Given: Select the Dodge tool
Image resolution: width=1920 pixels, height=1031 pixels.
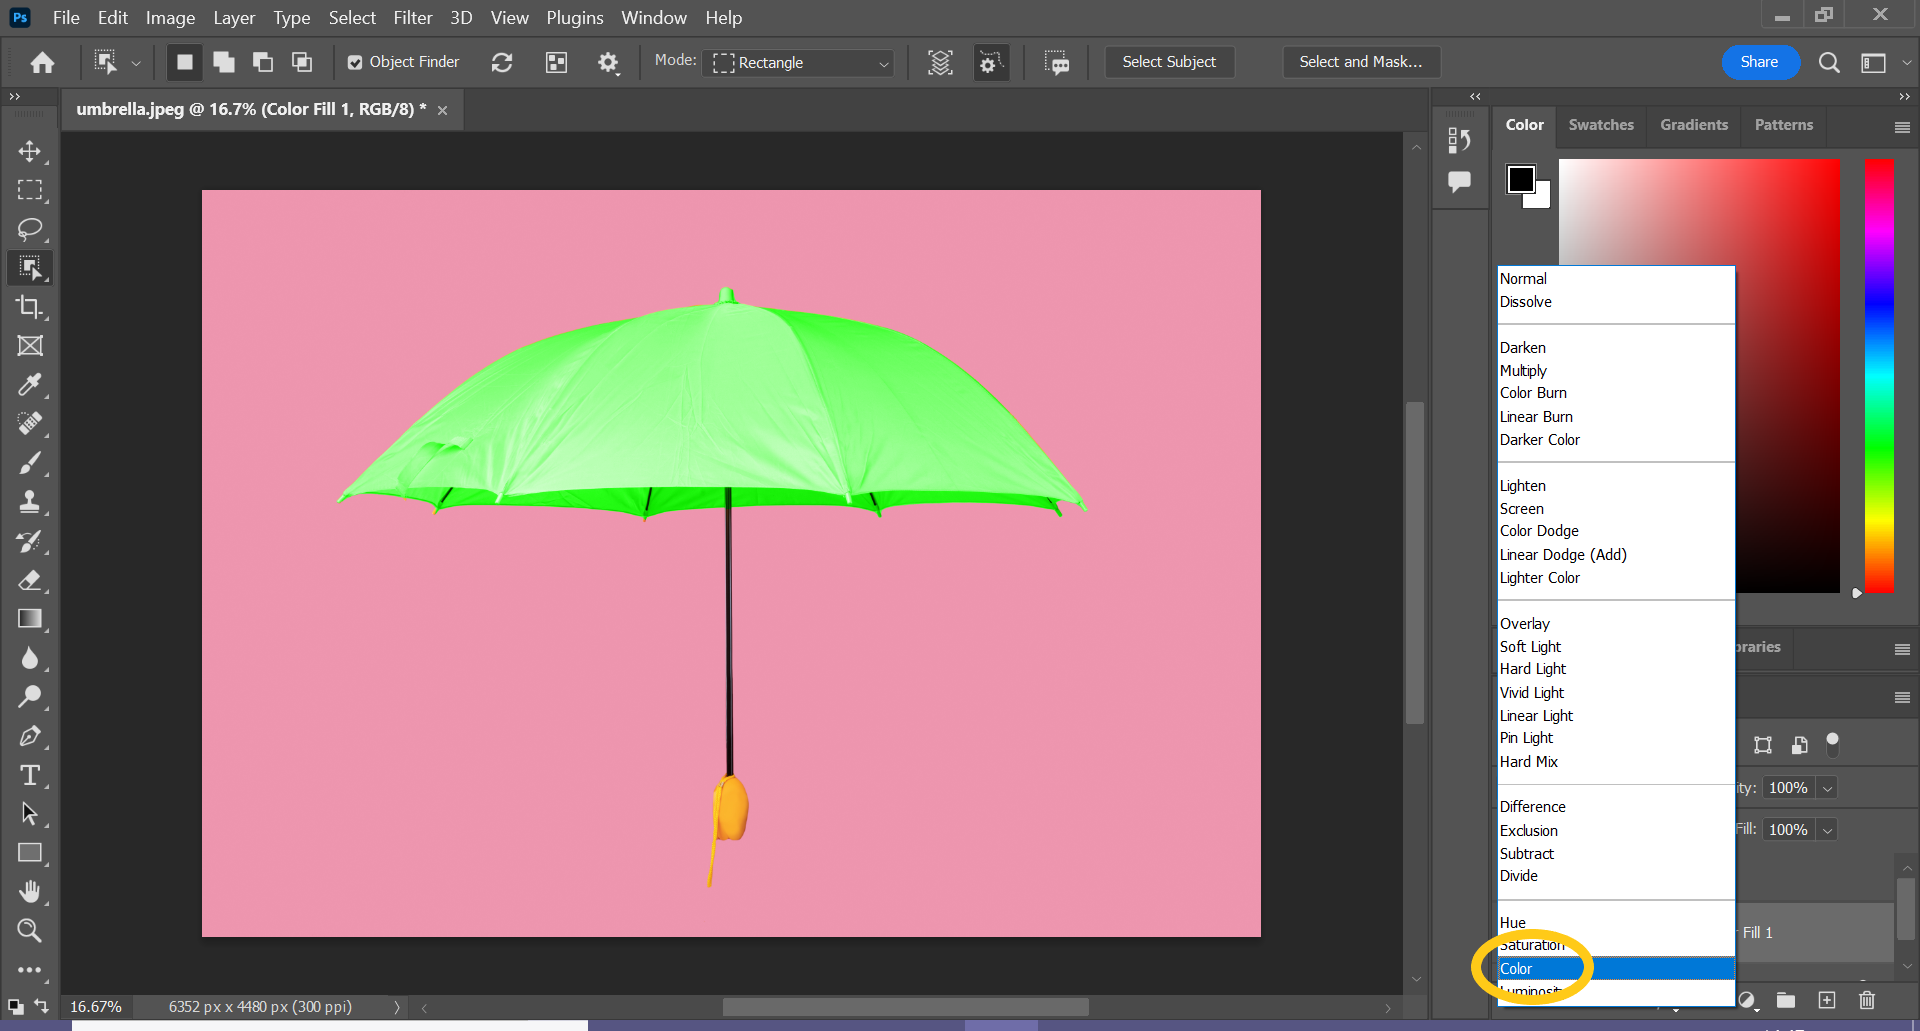Looking at the screenshot, I should pos(30,697).
